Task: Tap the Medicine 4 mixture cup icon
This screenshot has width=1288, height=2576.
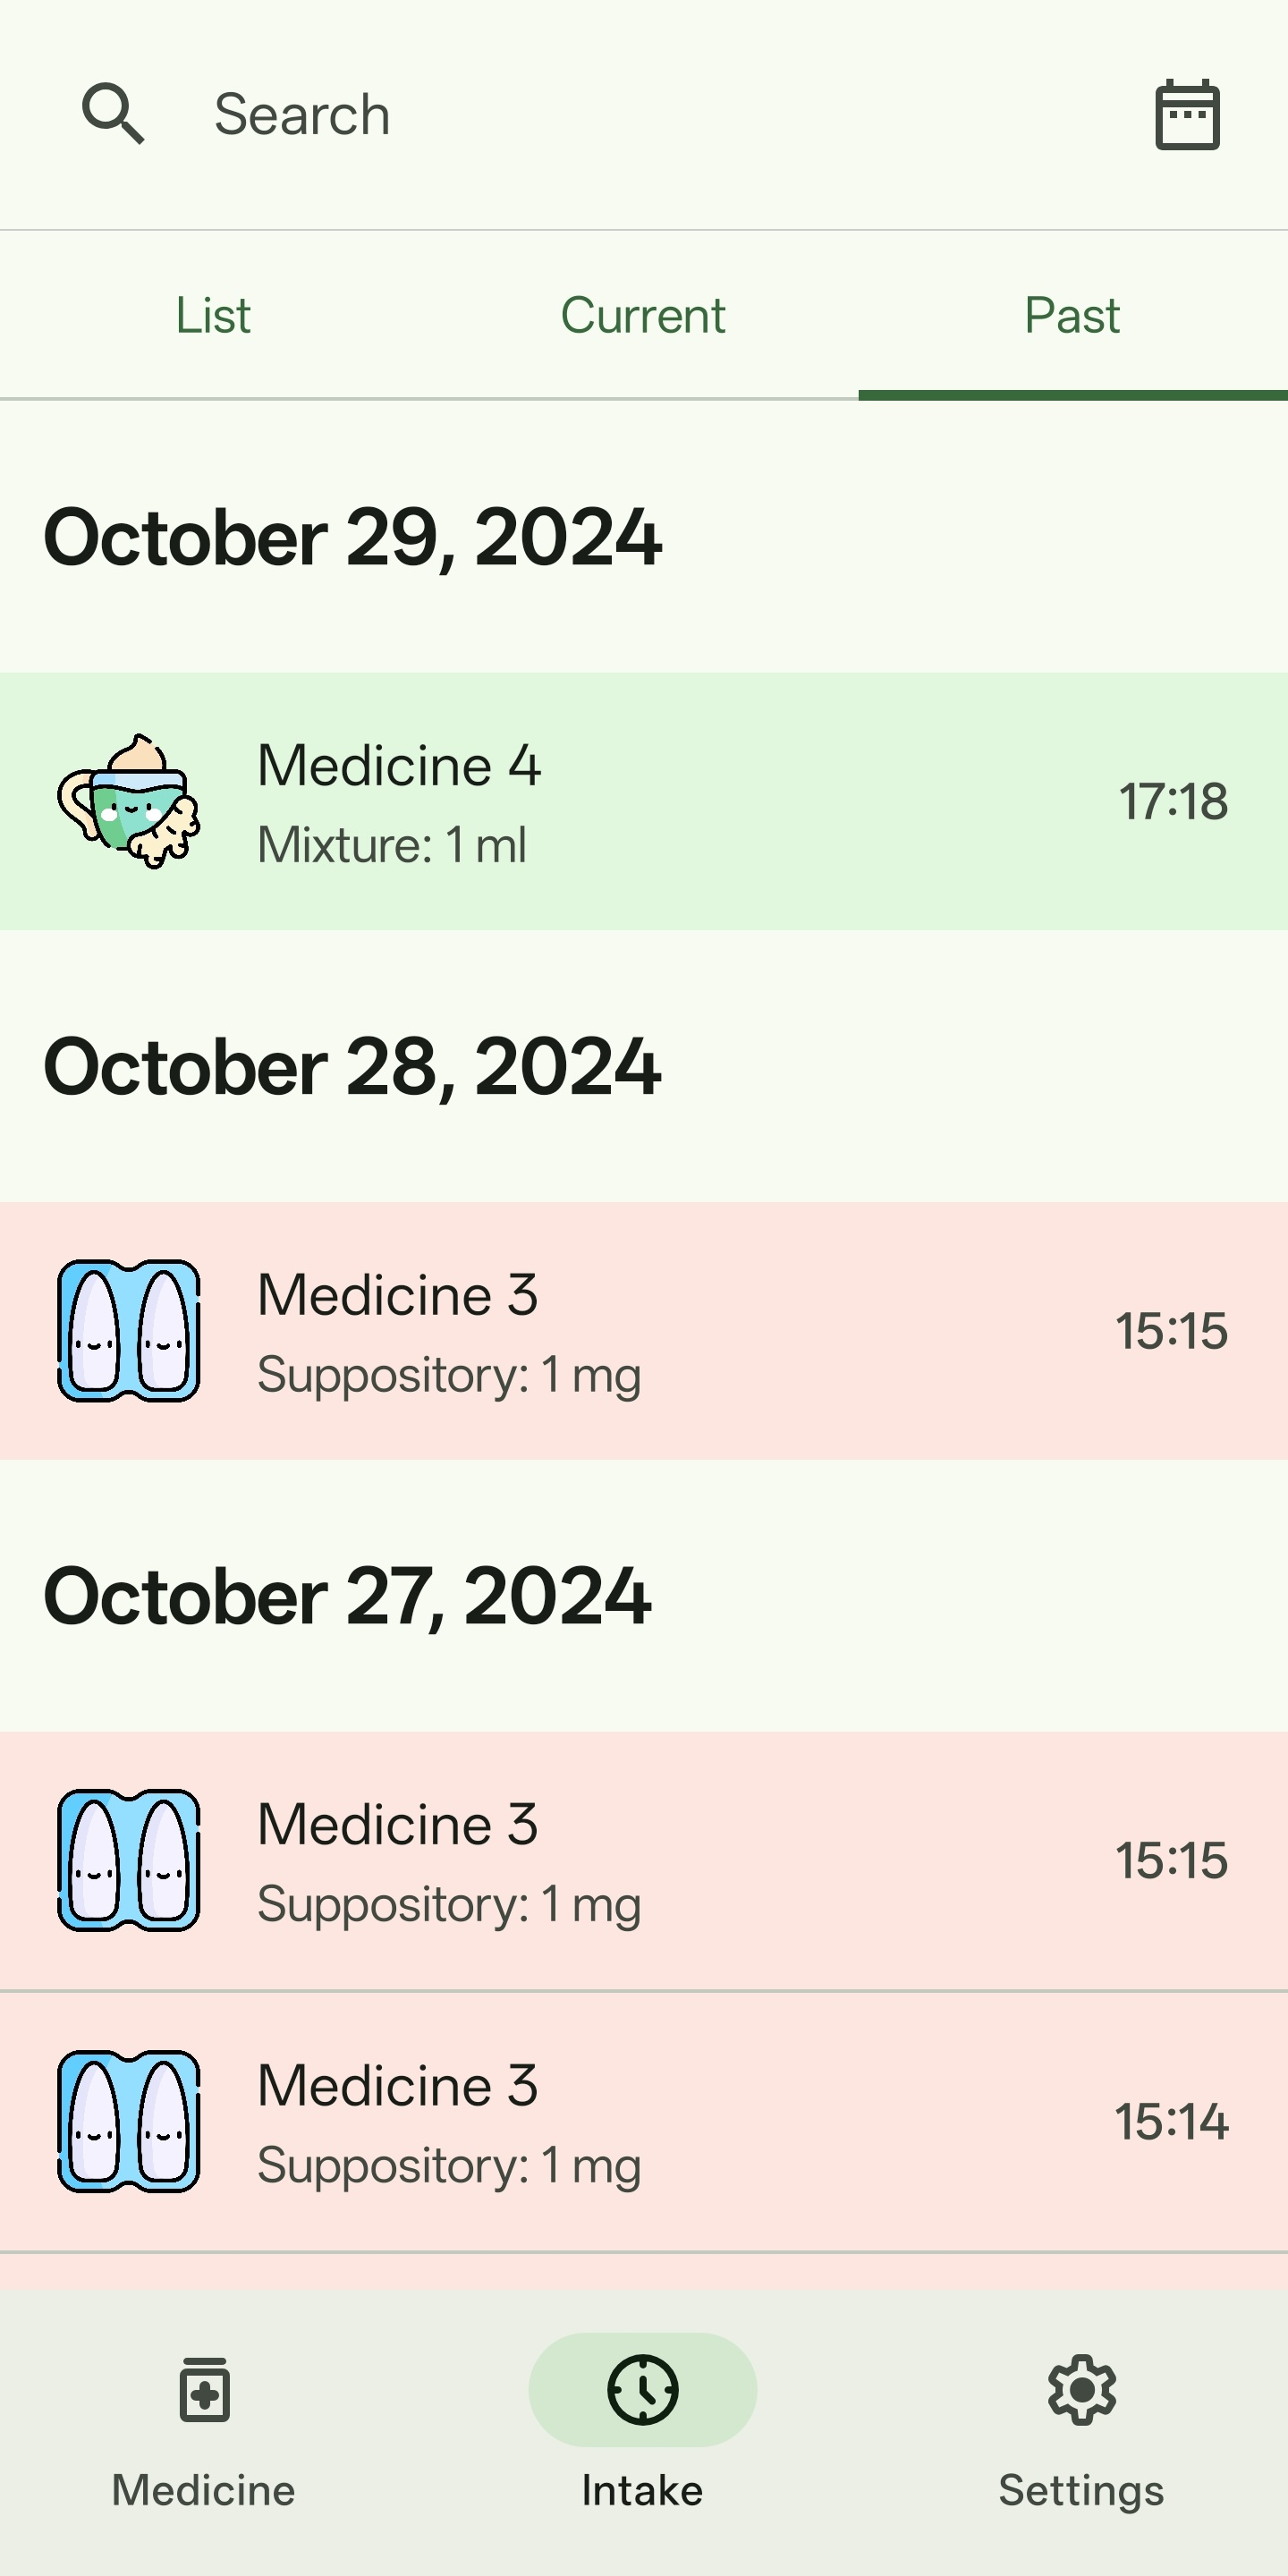Action: pyautogui.click(x=129, y=801)
